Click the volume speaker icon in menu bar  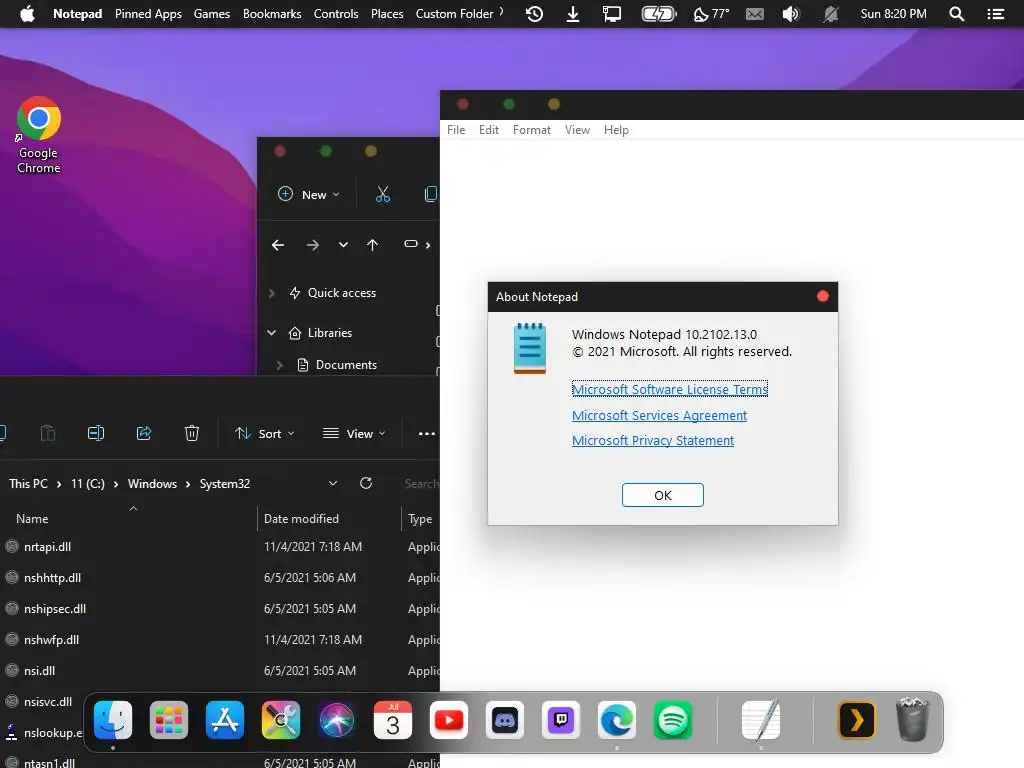(791, 14)
